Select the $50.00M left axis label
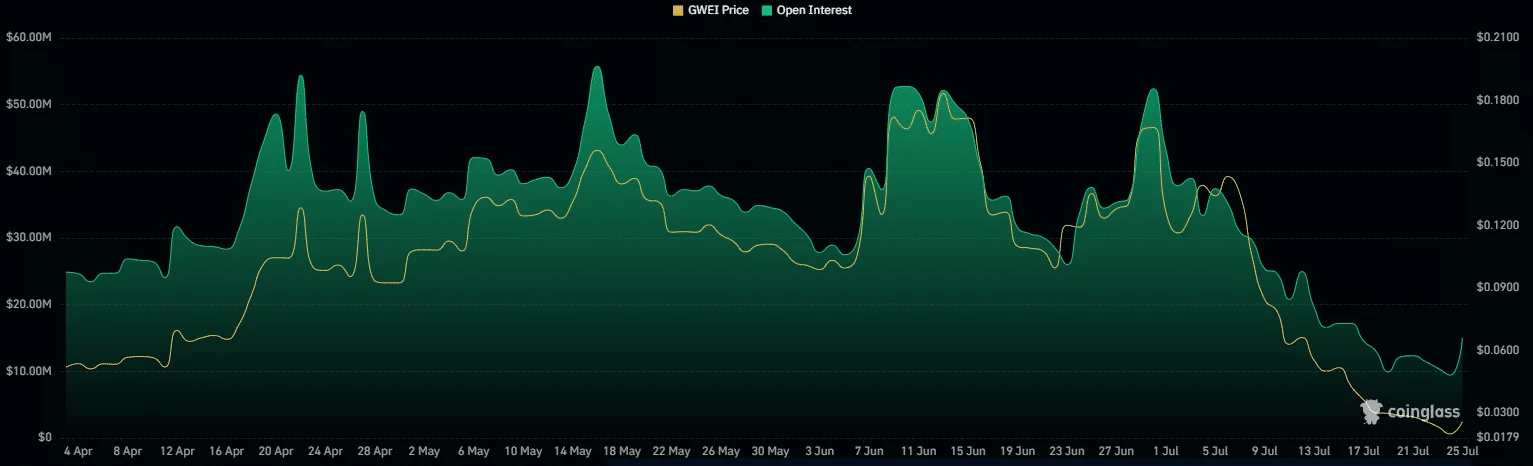1533x466 pixels. (28, 105)
